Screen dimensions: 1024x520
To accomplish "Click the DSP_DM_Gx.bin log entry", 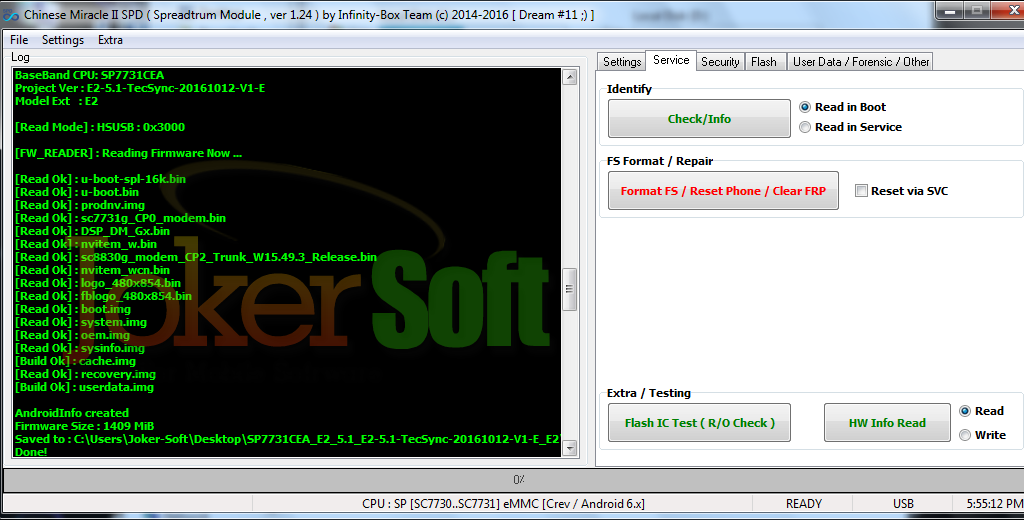I will coord(92,231).
